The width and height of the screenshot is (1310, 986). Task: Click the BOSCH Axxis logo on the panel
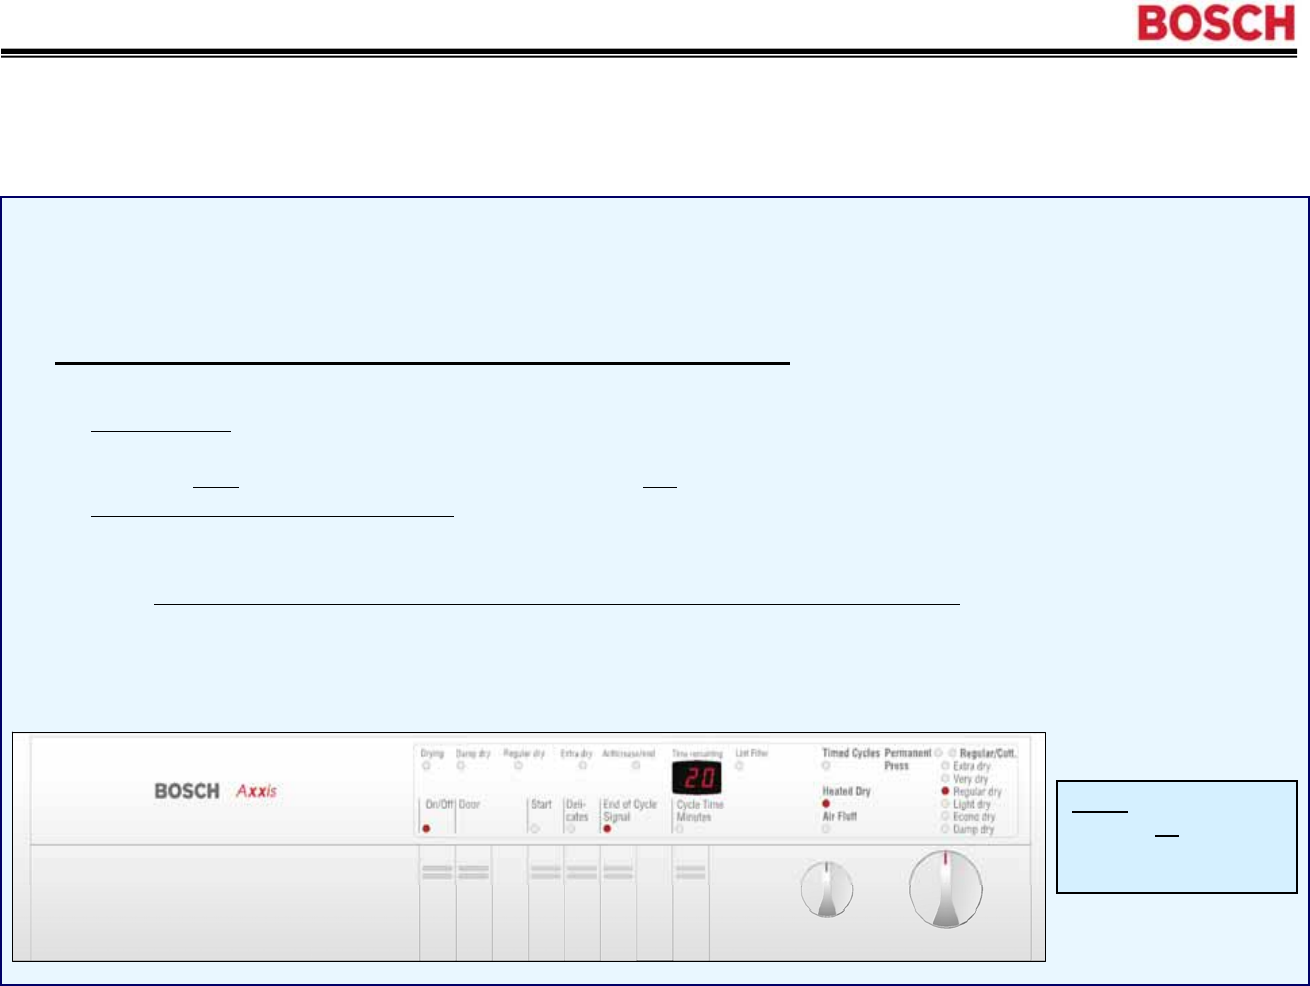[x=216, y=791]
